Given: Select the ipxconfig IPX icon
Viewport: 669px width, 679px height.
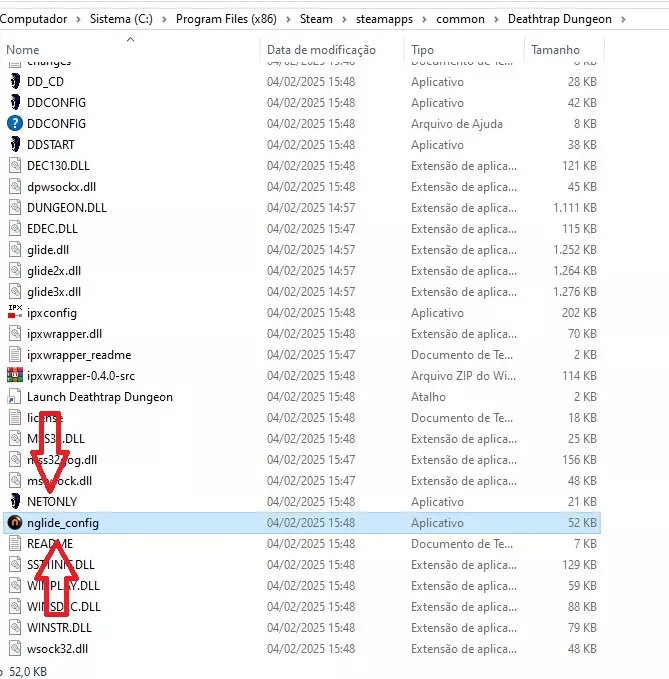Looking at the screenshot, I should (15, 312).
